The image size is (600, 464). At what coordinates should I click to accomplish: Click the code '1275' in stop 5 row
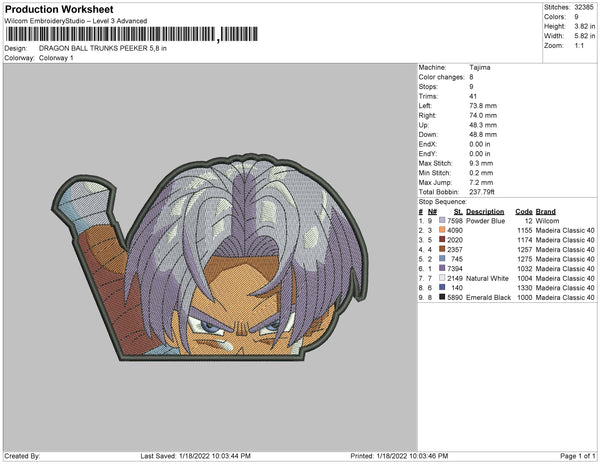(x=525, y=259)
